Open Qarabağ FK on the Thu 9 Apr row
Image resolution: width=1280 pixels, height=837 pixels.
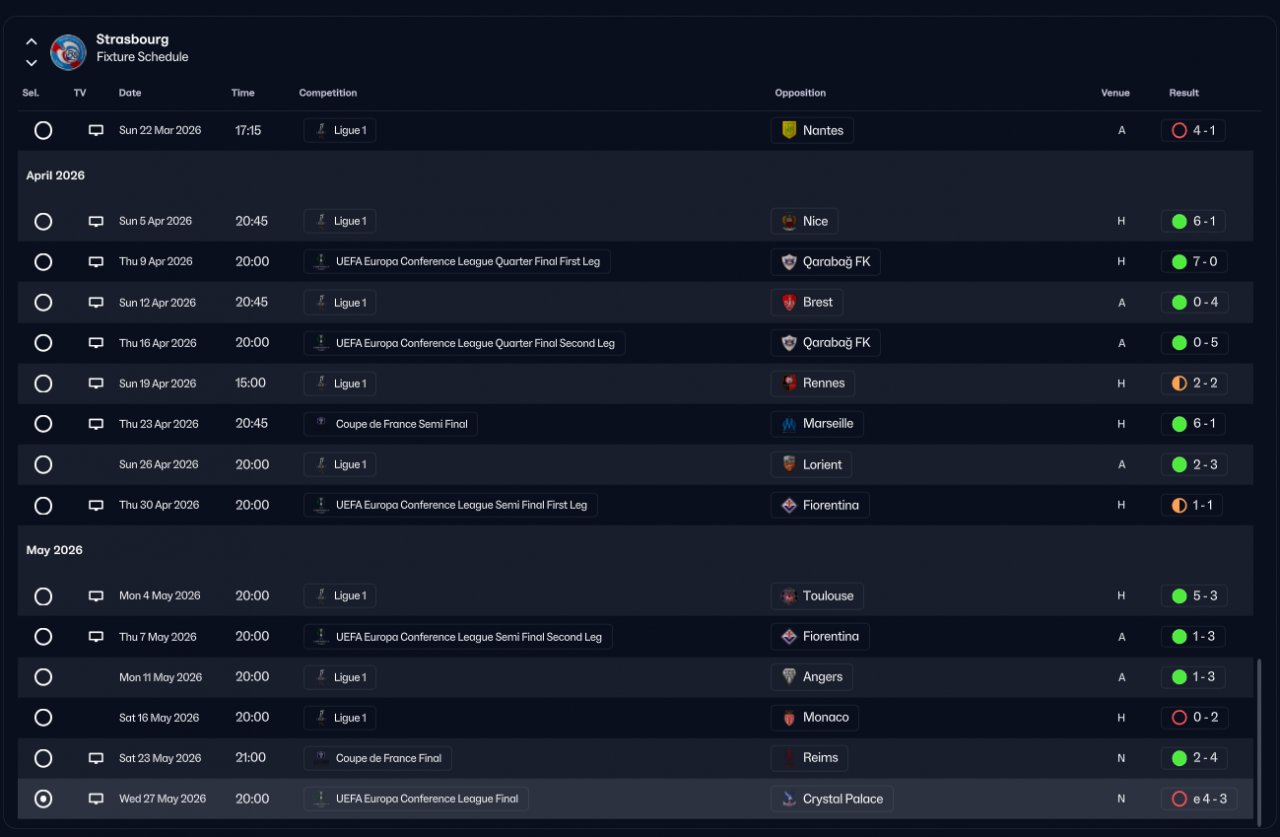pyautogui.click(x=826, y=262)
